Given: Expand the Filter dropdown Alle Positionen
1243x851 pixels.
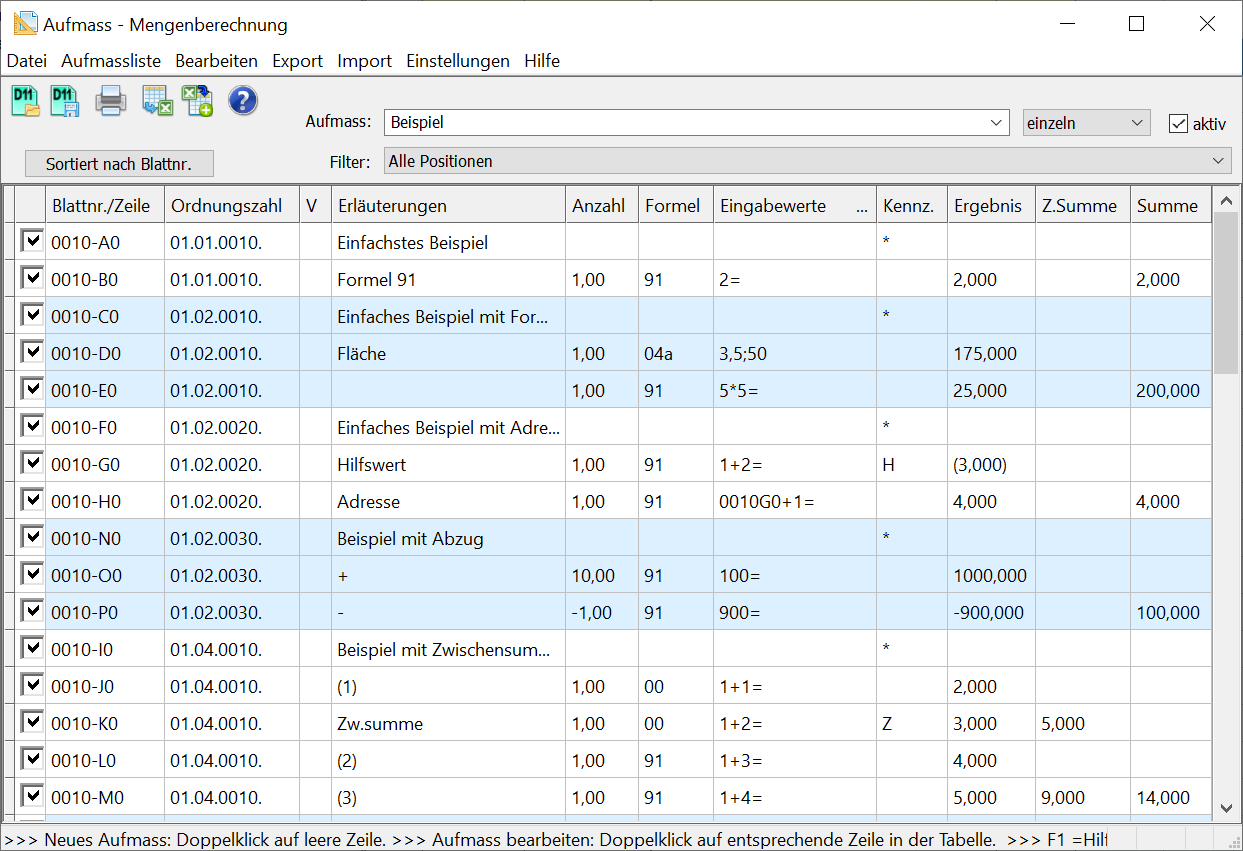Looking at the screenshot, I should click(x=807, y=161).
